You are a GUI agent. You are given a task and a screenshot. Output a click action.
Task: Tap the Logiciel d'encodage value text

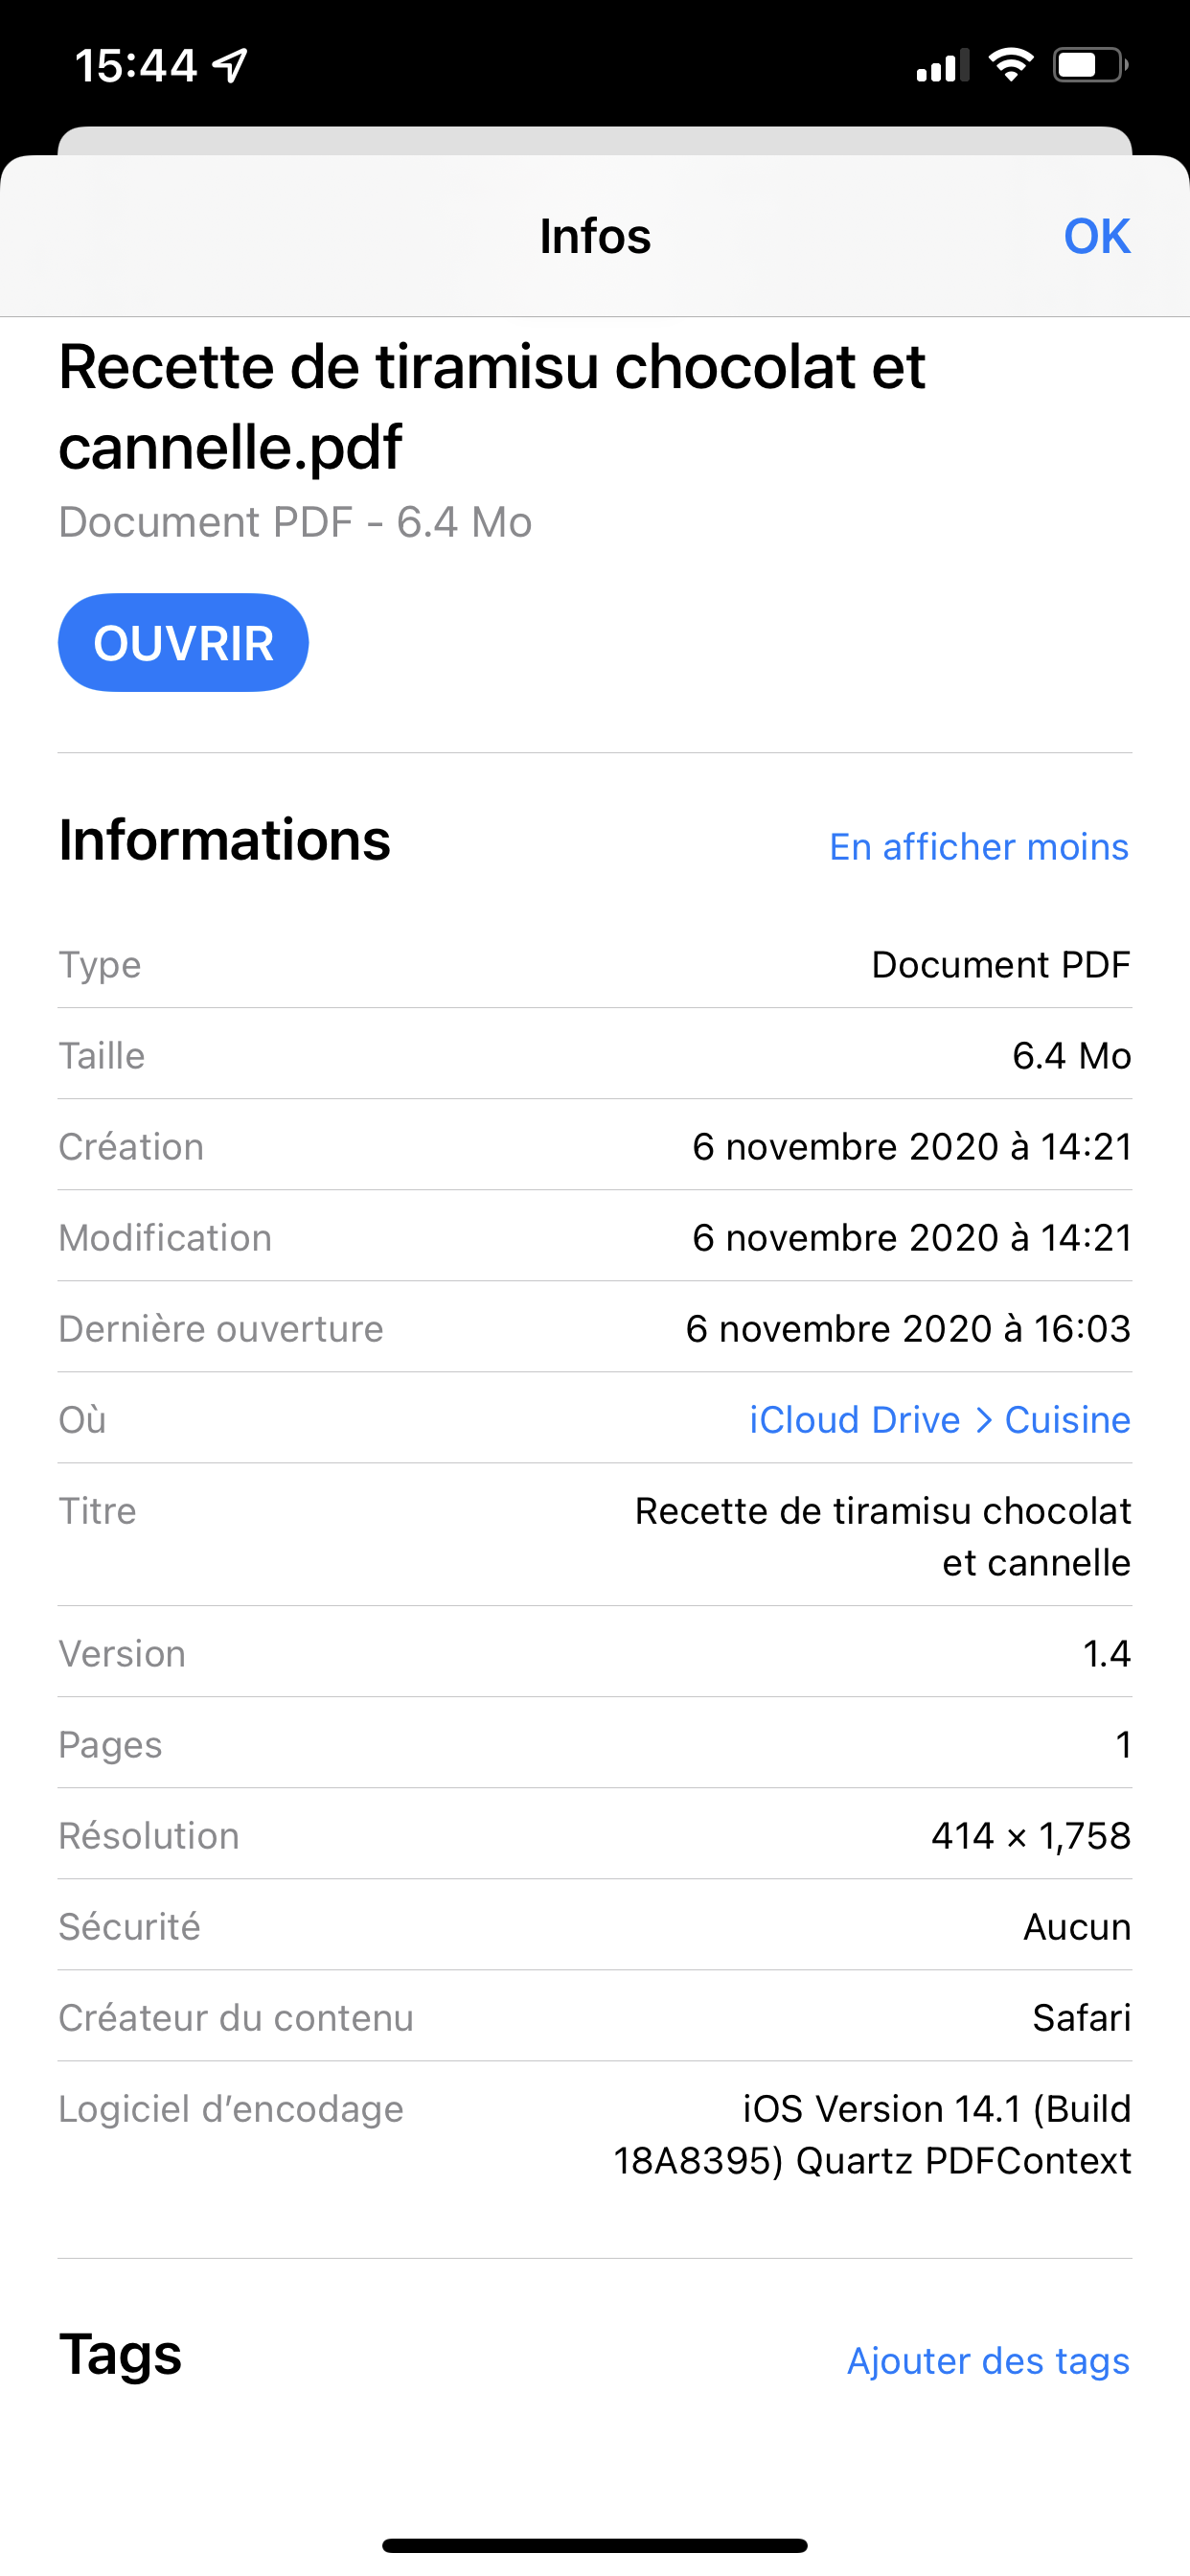(872, 2135)
